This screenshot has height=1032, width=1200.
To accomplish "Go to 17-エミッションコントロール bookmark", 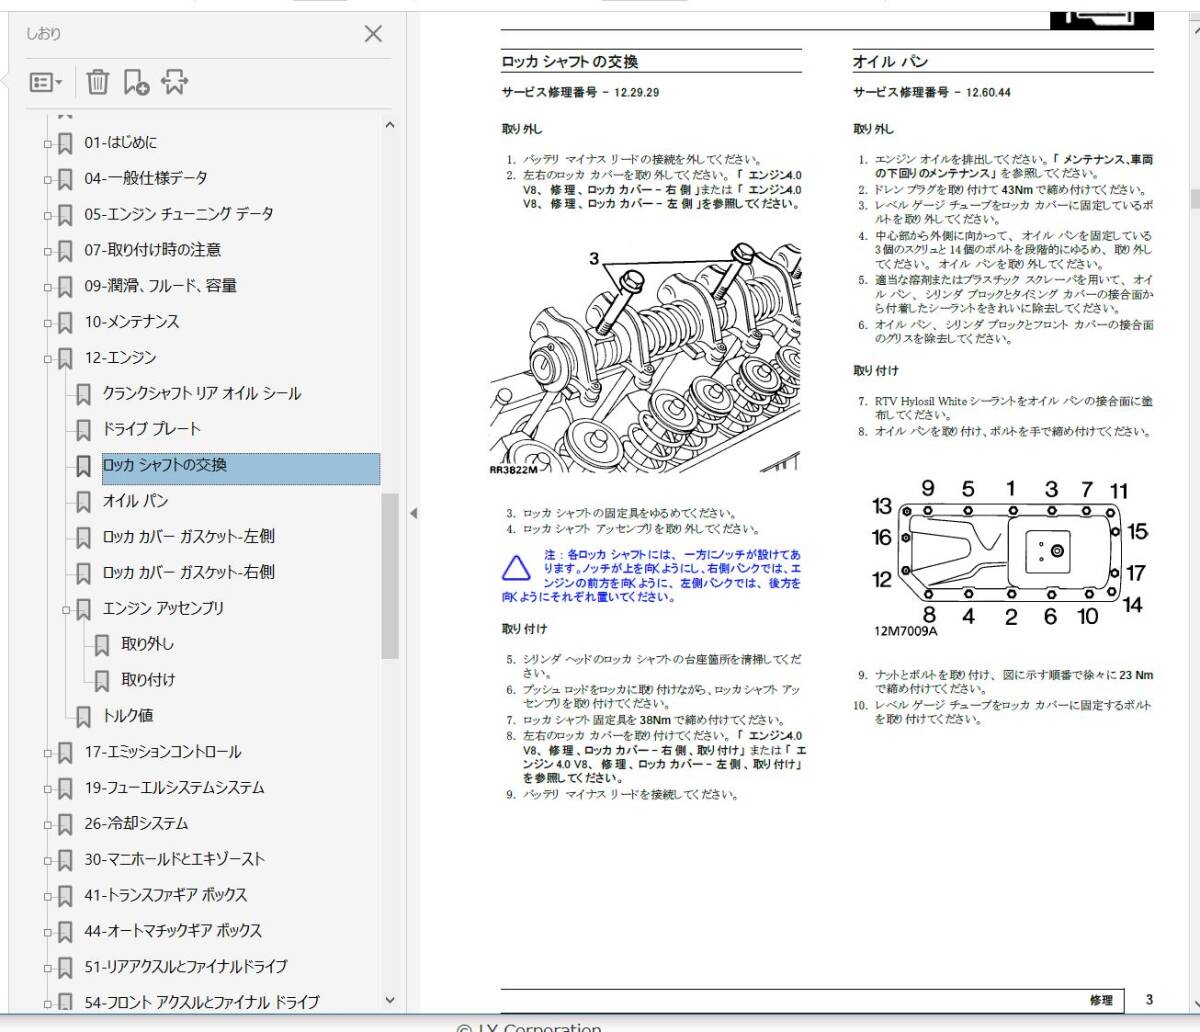I will [162, 752].
